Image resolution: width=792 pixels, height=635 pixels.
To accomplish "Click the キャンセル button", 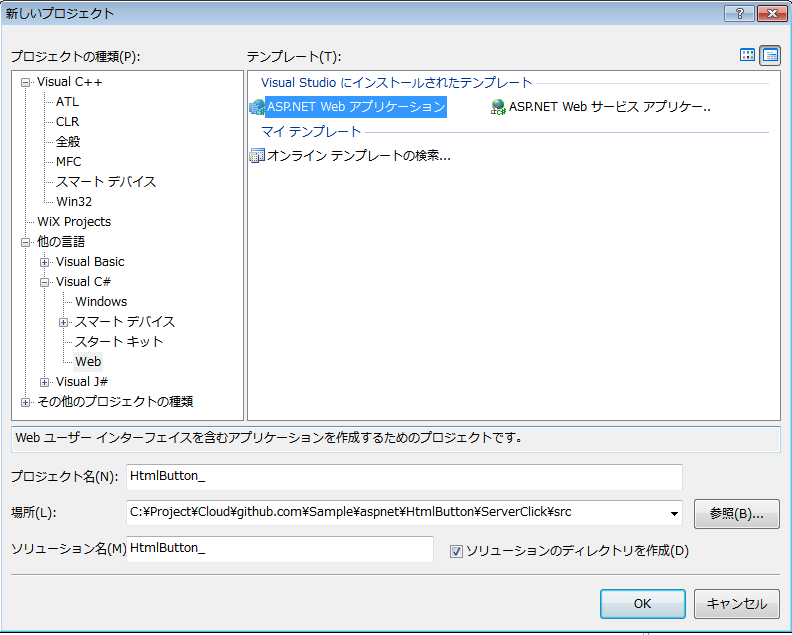I will (x=736, y=604).
